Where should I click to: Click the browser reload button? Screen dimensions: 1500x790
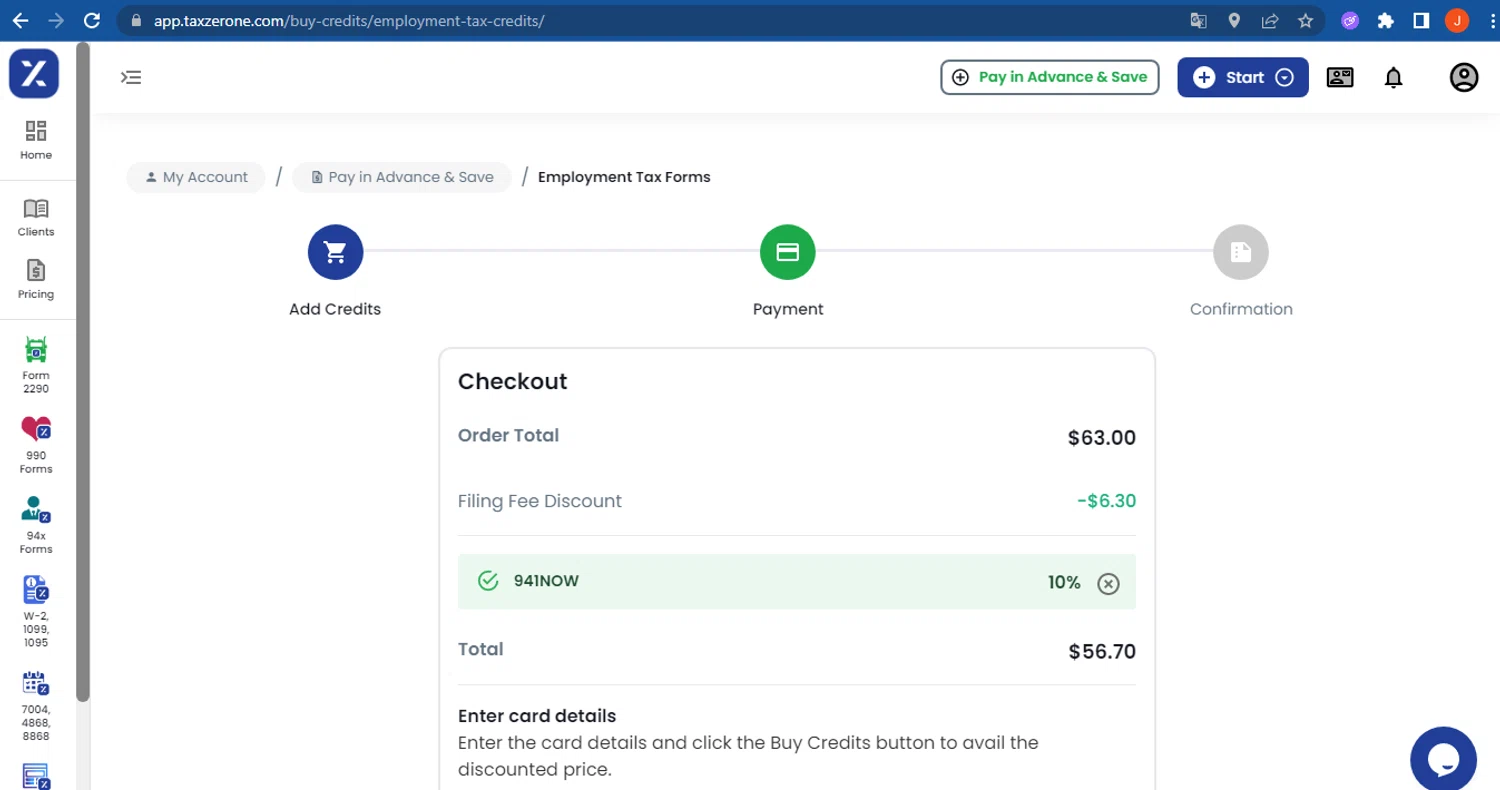point(92,20)
